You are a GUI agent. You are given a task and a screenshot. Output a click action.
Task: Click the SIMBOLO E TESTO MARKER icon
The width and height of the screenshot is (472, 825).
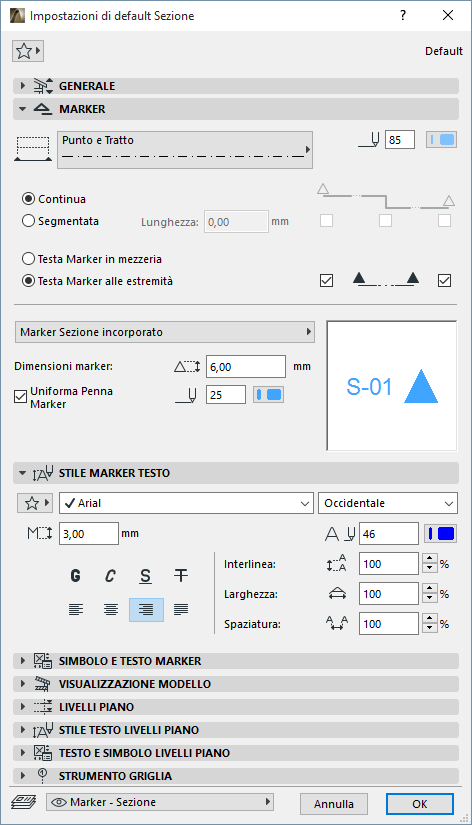(x=43, y=661)
